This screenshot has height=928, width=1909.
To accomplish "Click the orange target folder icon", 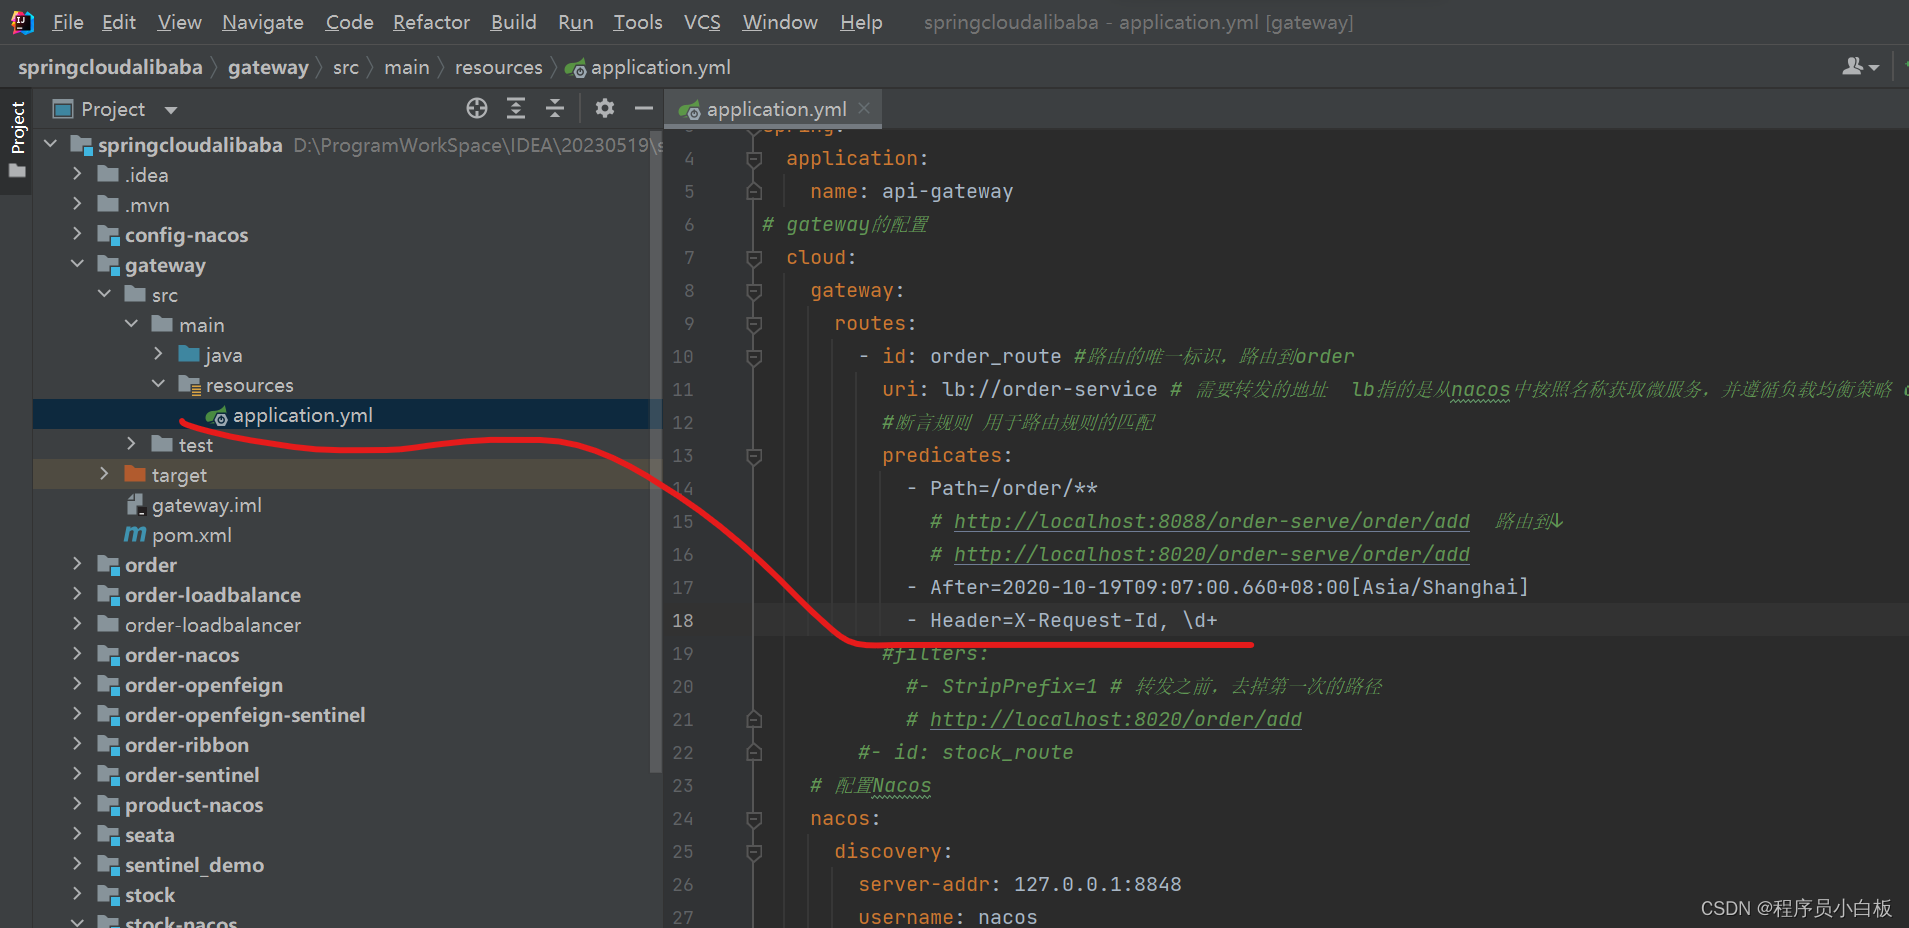I will pyautogui.click(x=135, y=474).
